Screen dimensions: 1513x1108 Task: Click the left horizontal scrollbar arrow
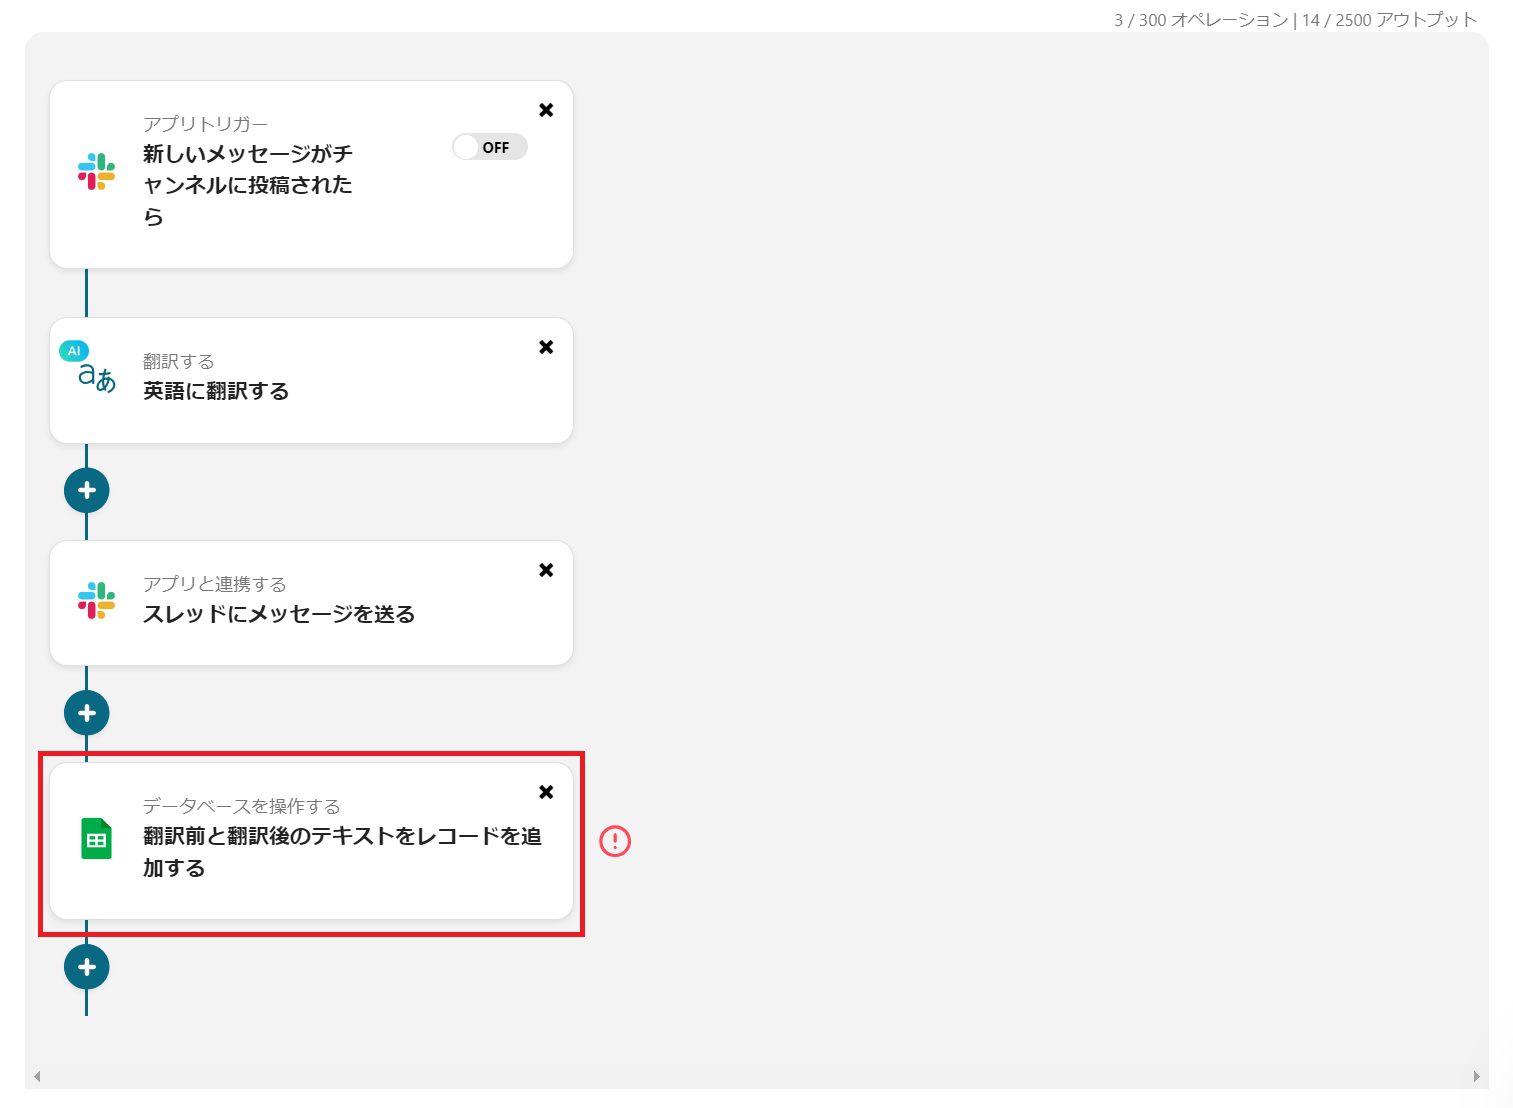[38, 1076]
